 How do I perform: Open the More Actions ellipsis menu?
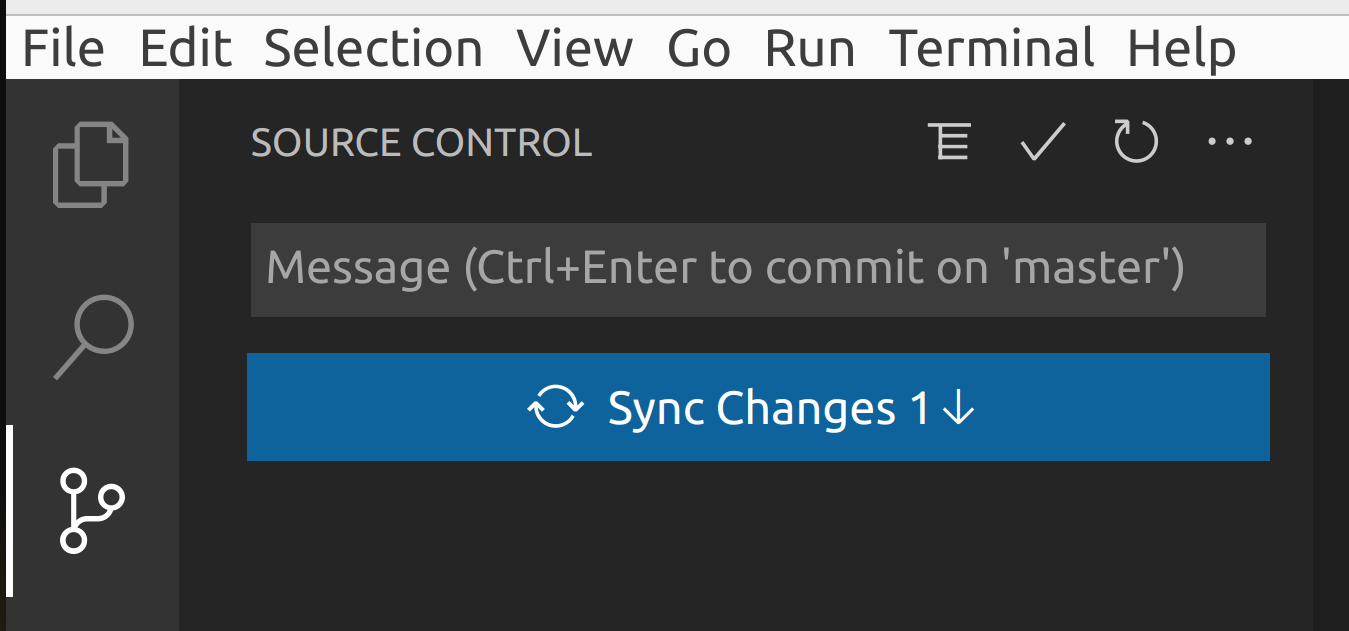(1229, 142)
